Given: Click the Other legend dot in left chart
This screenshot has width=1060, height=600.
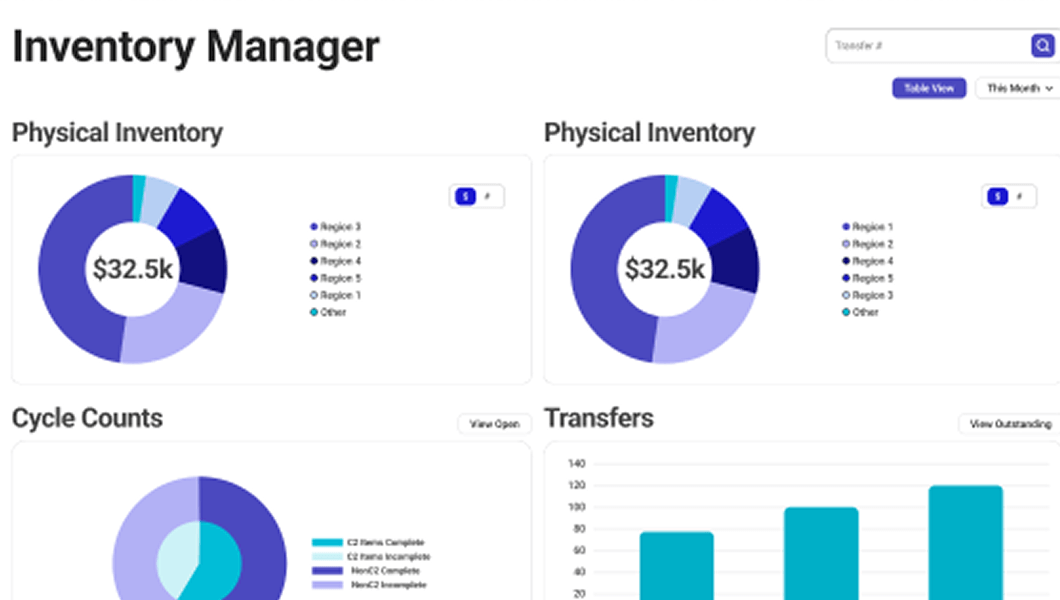Looking at the screenshot, I should pos(314,313).
